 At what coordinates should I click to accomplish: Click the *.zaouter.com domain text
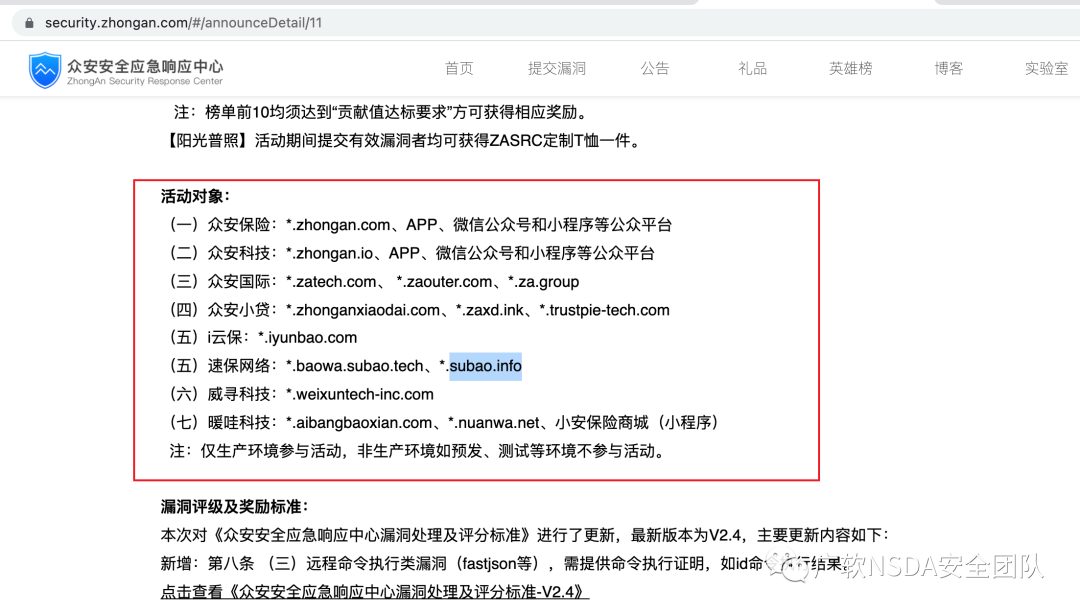(x=444, y=282)
